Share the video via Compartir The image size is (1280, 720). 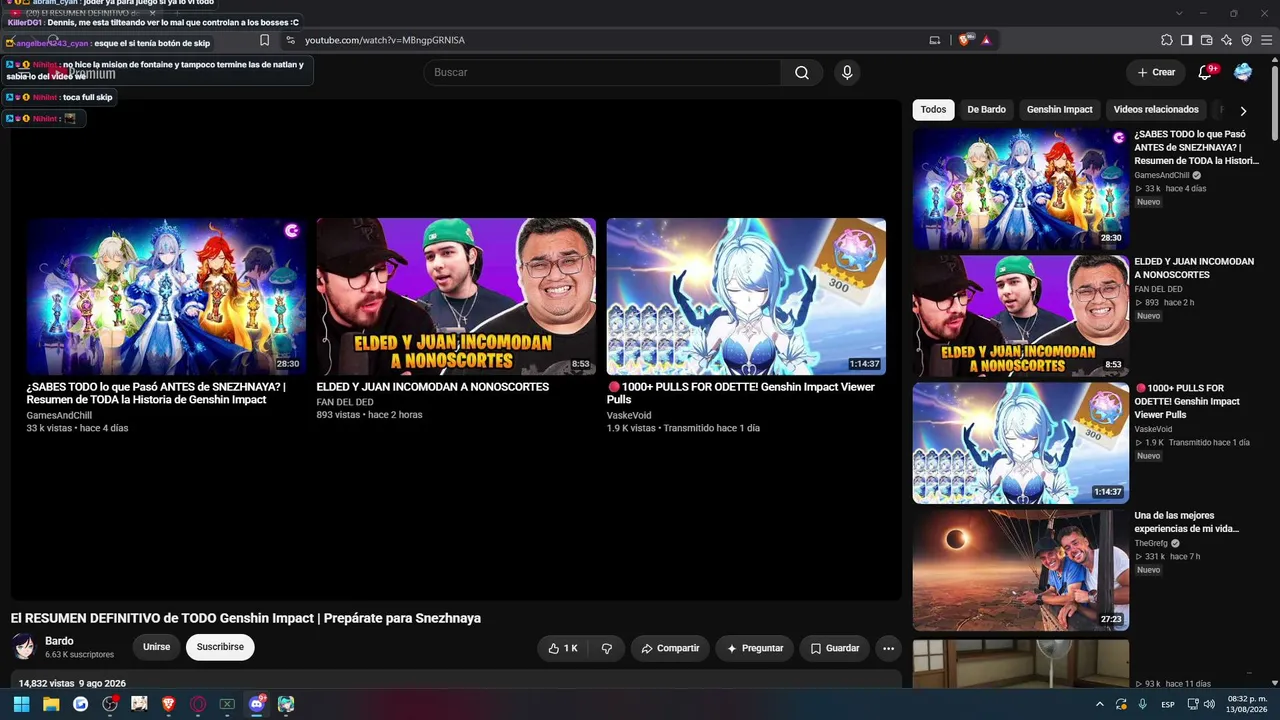point(670,648)
